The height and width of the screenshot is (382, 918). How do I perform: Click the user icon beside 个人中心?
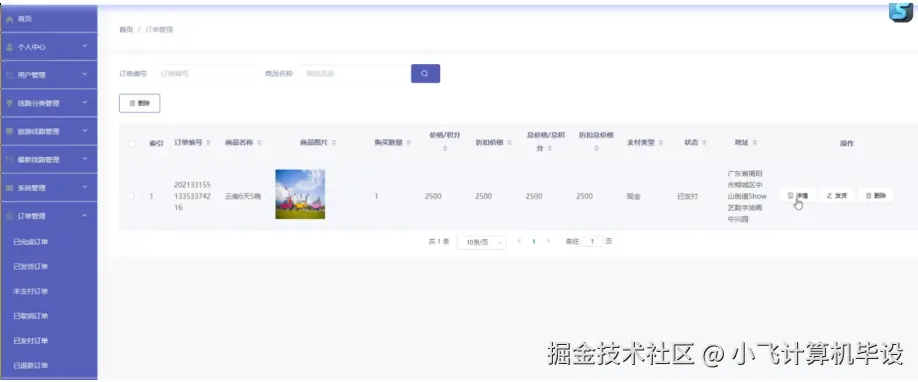pos(9,47)
